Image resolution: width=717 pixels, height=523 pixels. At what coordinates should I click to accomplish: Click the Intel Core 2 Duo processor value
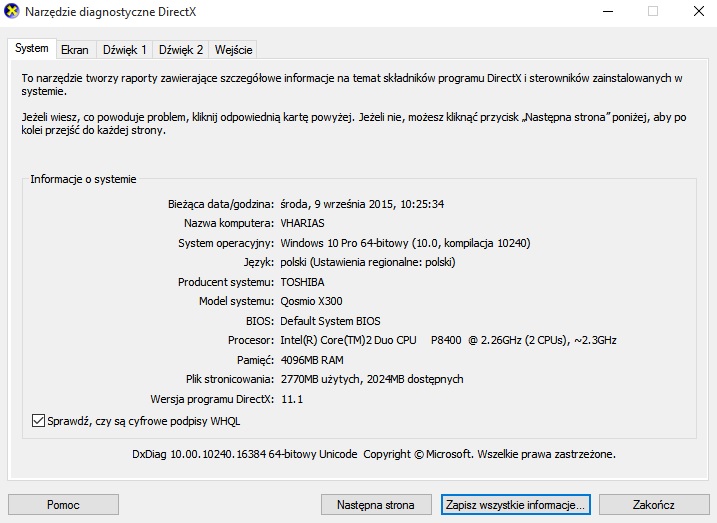(448, 340)
